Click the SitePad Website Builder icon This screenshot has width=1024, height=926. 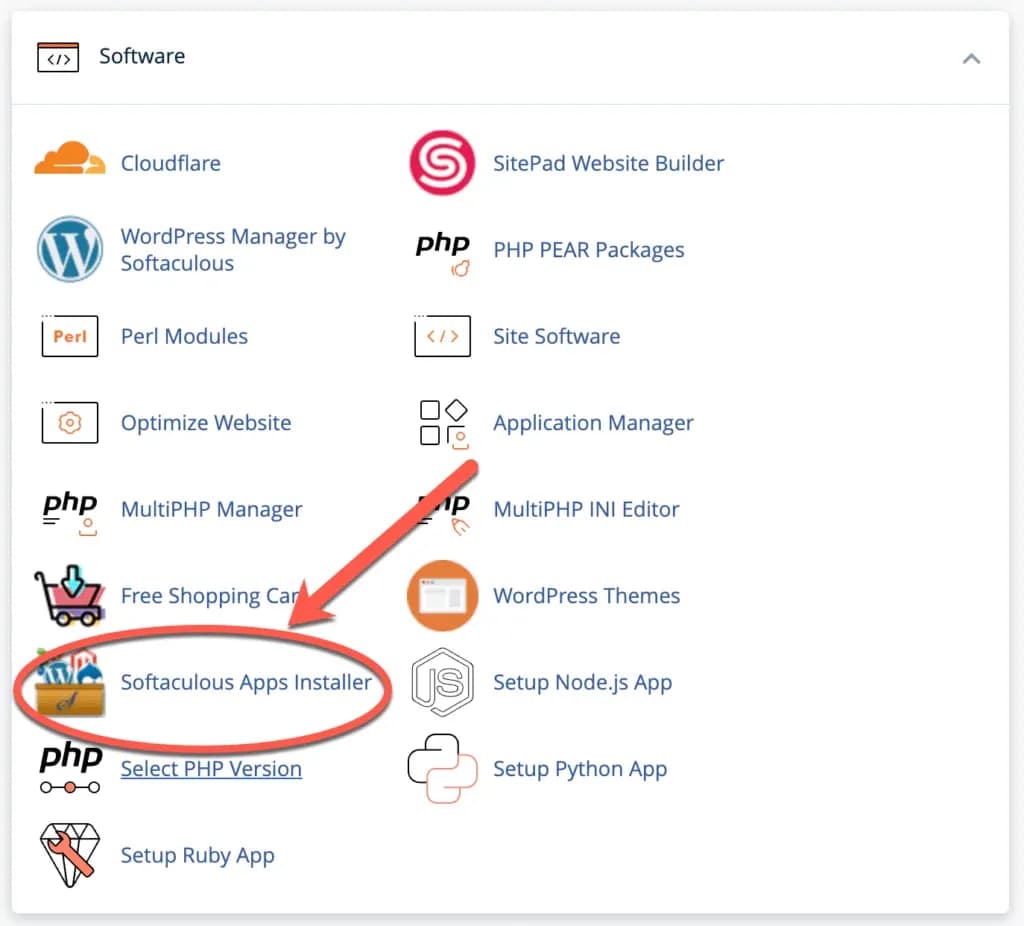(x=442, y=163)
